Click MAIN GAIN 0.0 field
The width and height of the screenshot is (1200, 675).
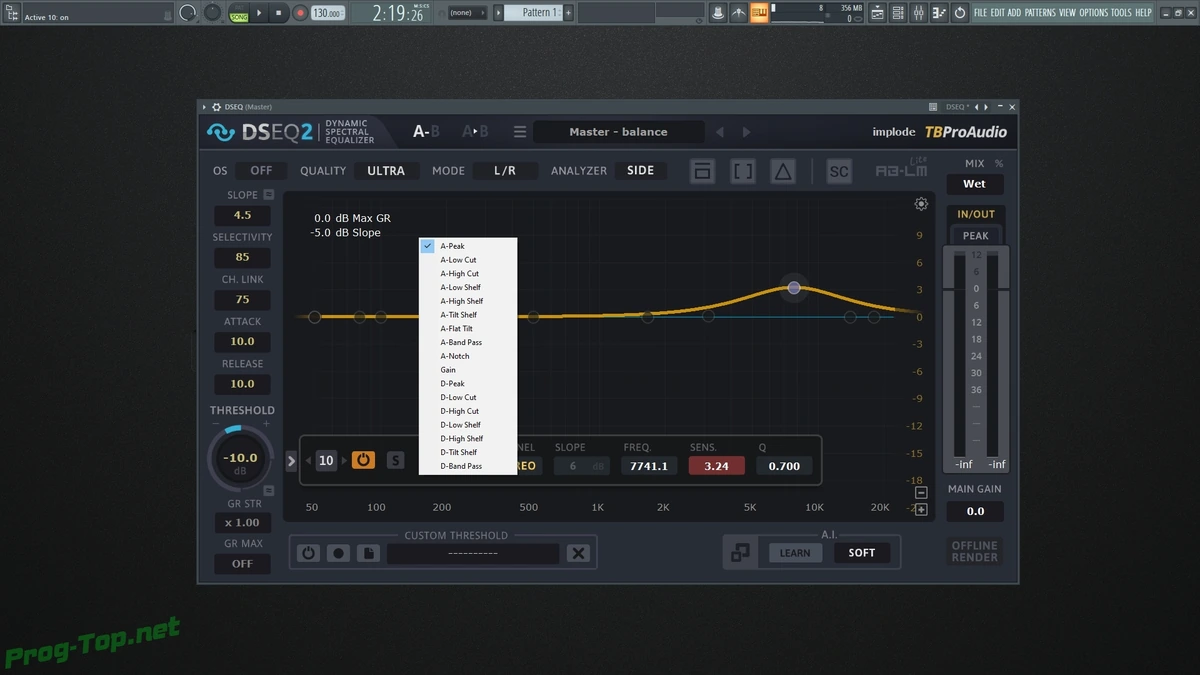click(975, 511)
